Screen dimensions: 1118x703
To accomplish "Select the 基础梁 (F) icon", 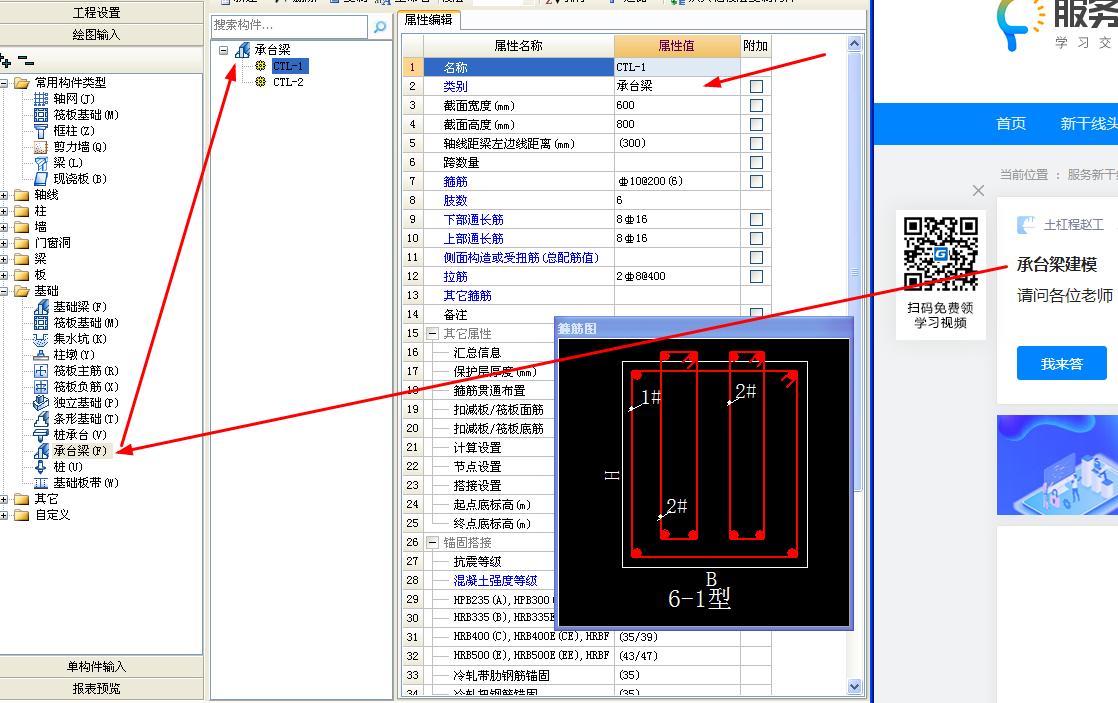I will [41, 307].
